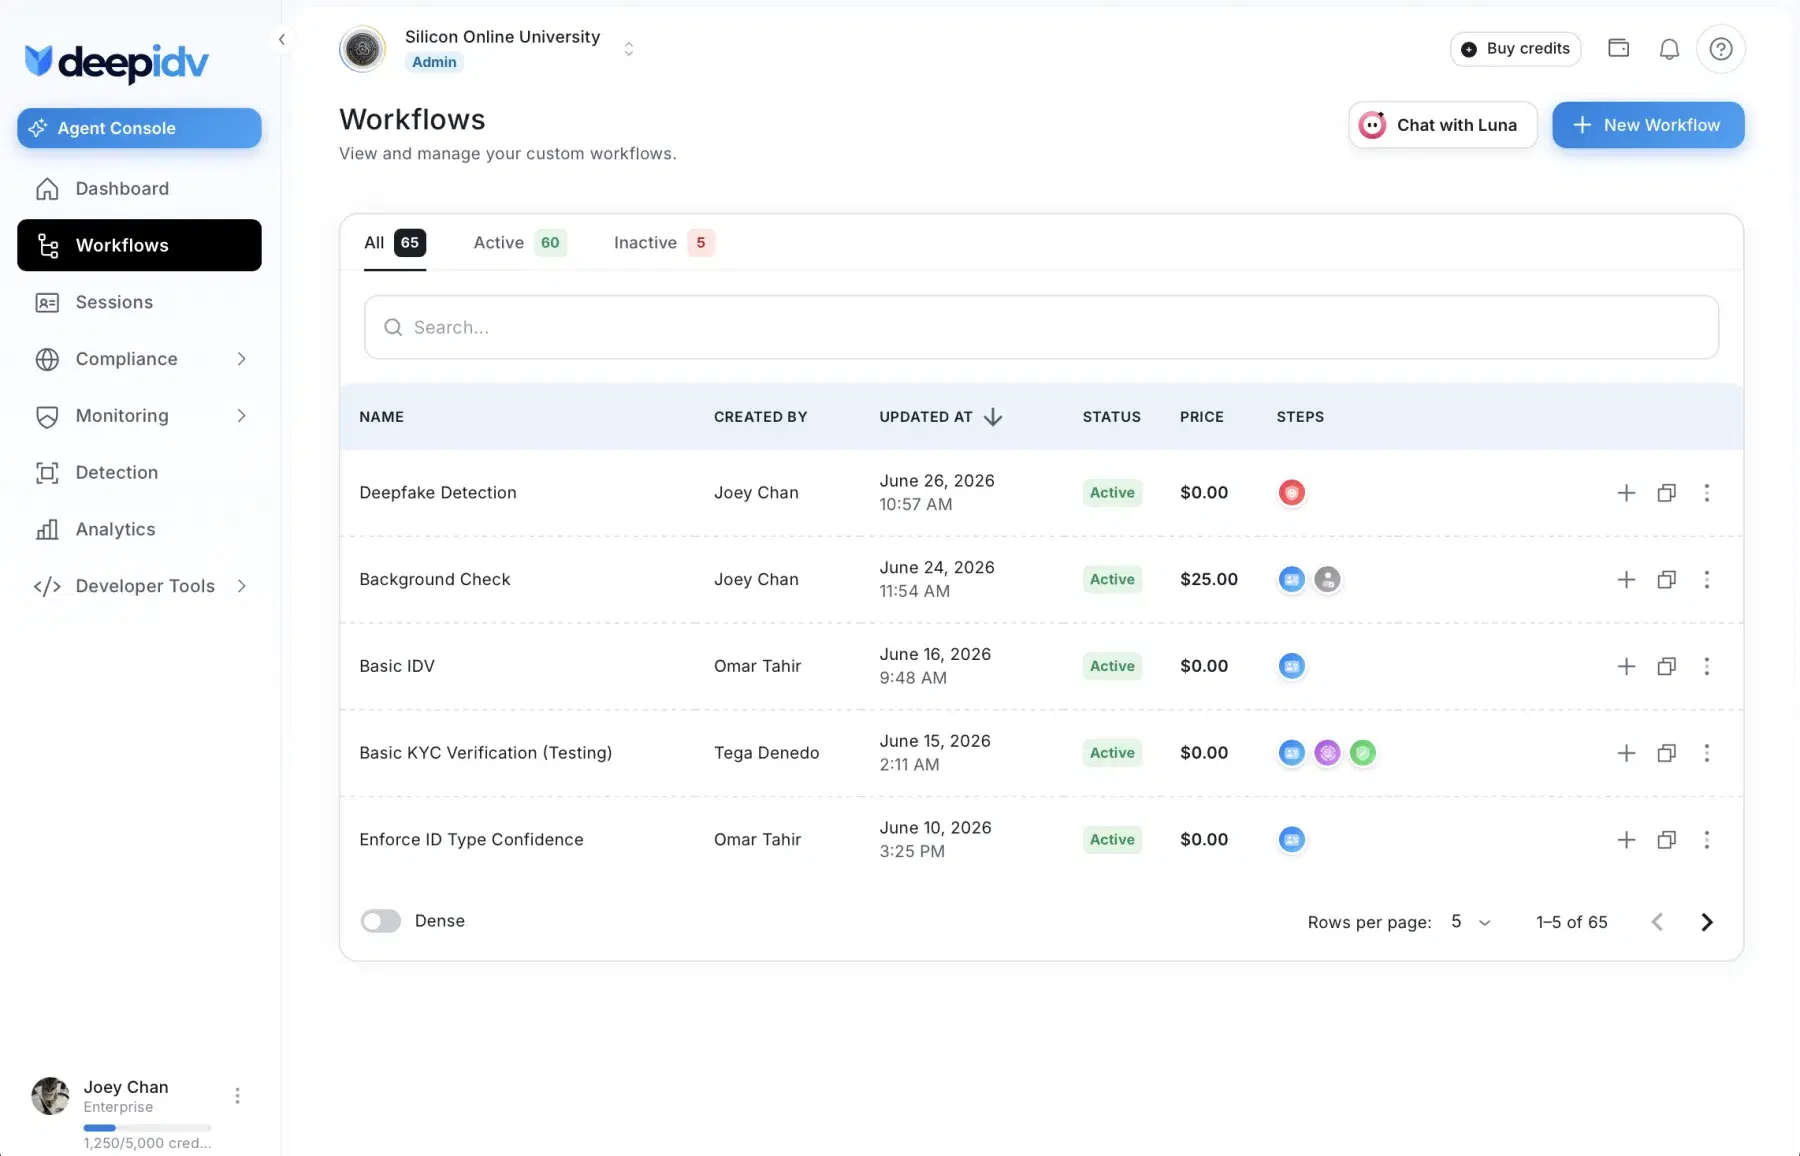The width and height of the screenshot is (1800, 1156).
Task: Click the Active status badge for Basic IDV
Action: point(1112,666)
